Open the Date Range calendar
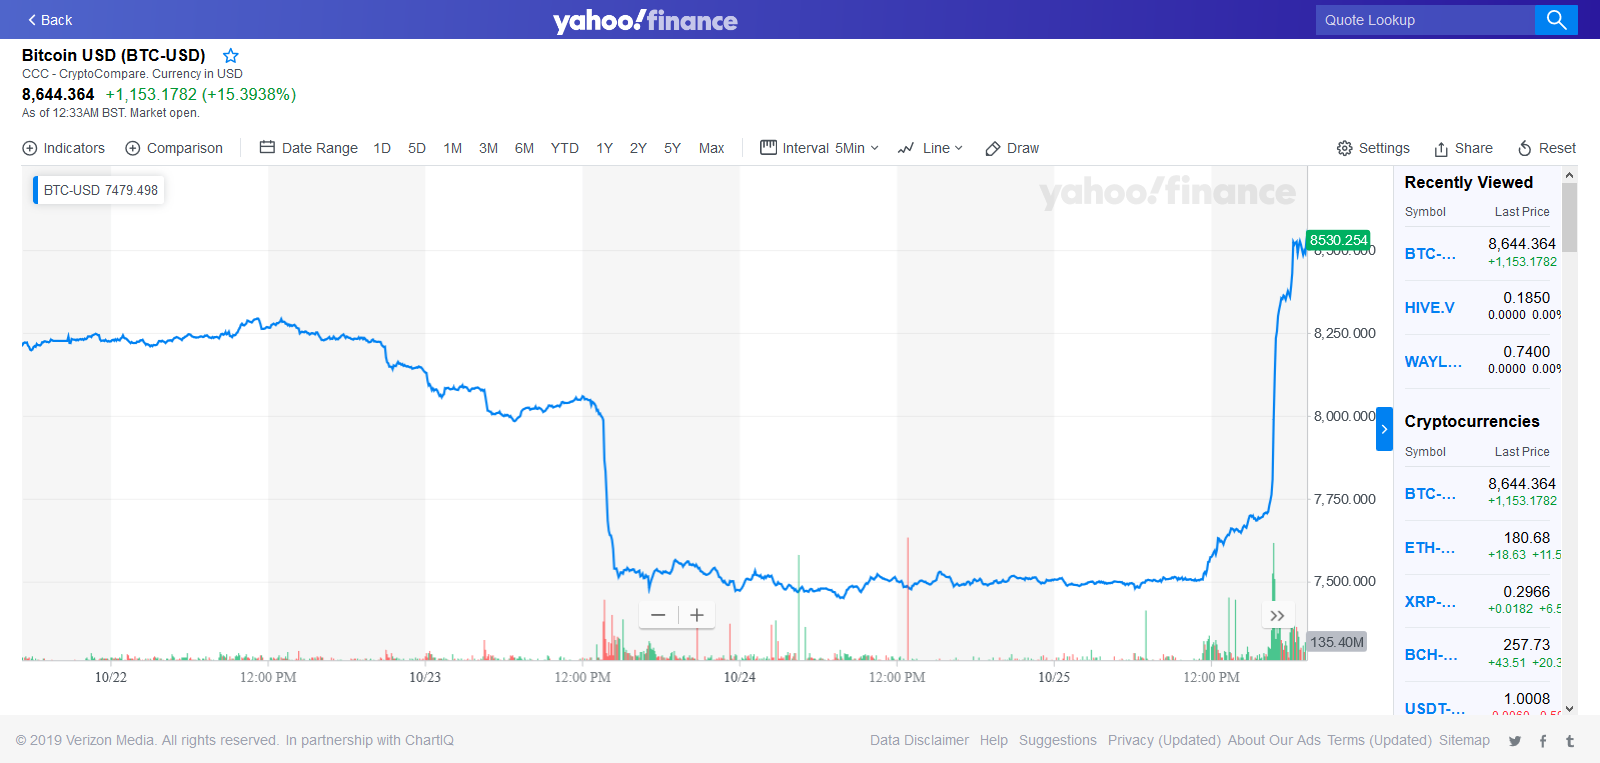 [308, 148]
